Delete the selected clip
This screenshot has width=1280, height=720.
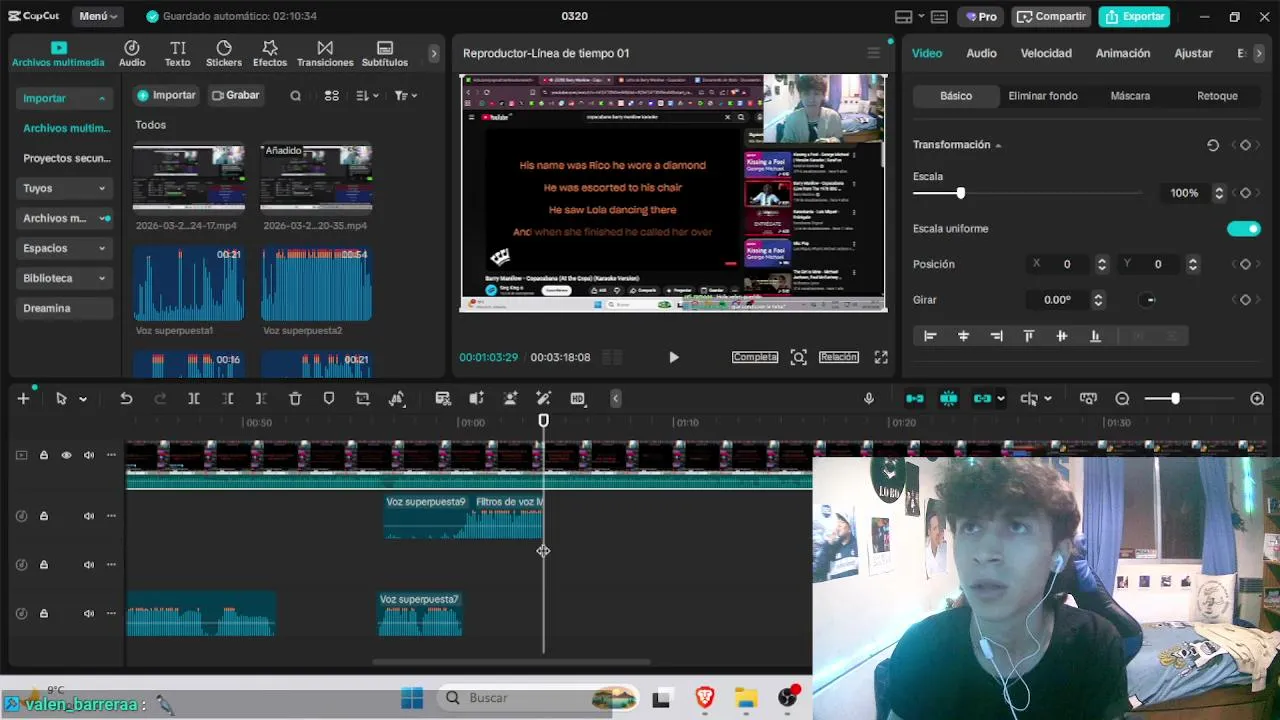(x=295, y=398)
